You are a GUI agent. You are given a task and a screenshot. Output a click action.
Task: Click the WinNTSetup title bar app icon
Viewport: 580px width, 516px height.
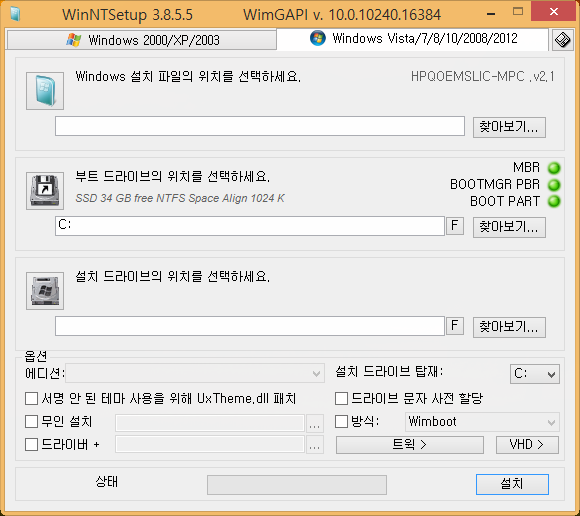15,14
